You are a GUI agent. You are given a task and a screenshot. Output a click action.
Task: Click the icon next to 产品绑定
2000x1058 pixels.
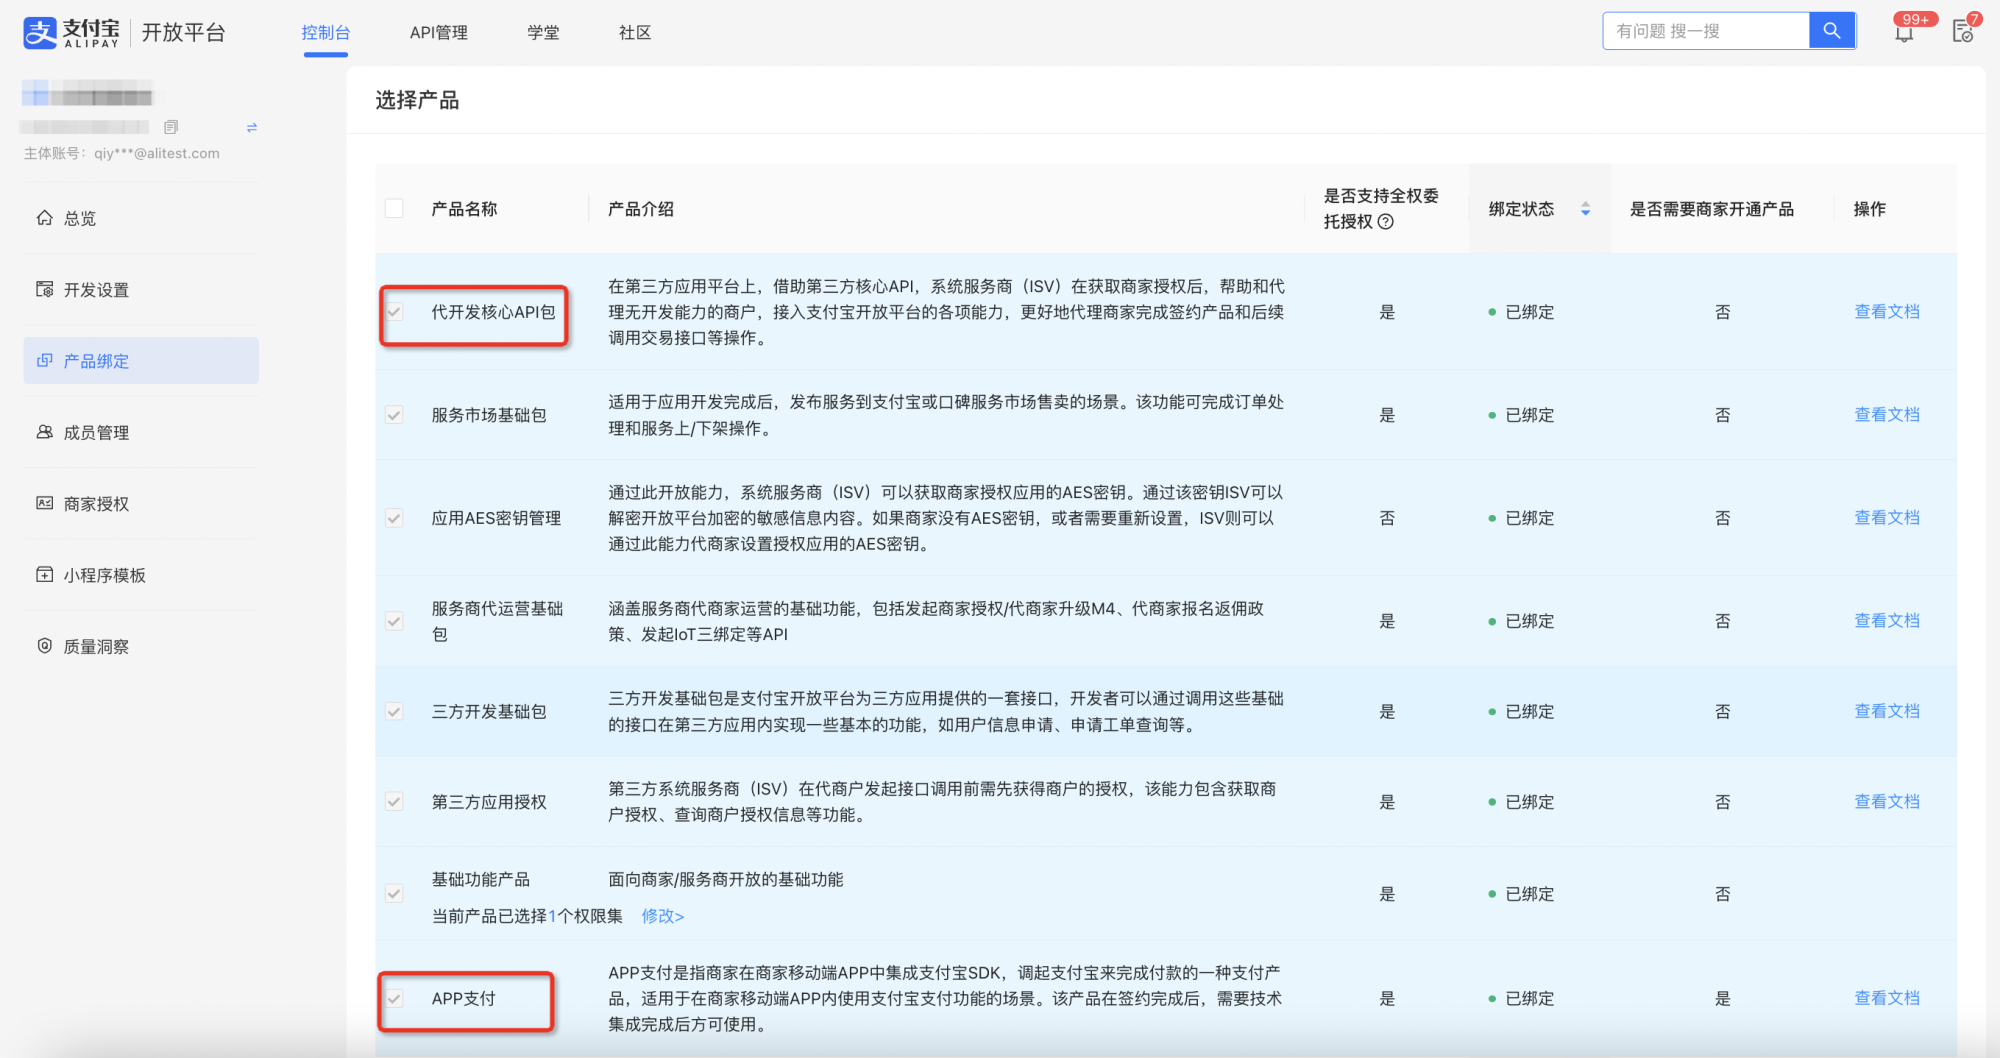coord(44,361)
